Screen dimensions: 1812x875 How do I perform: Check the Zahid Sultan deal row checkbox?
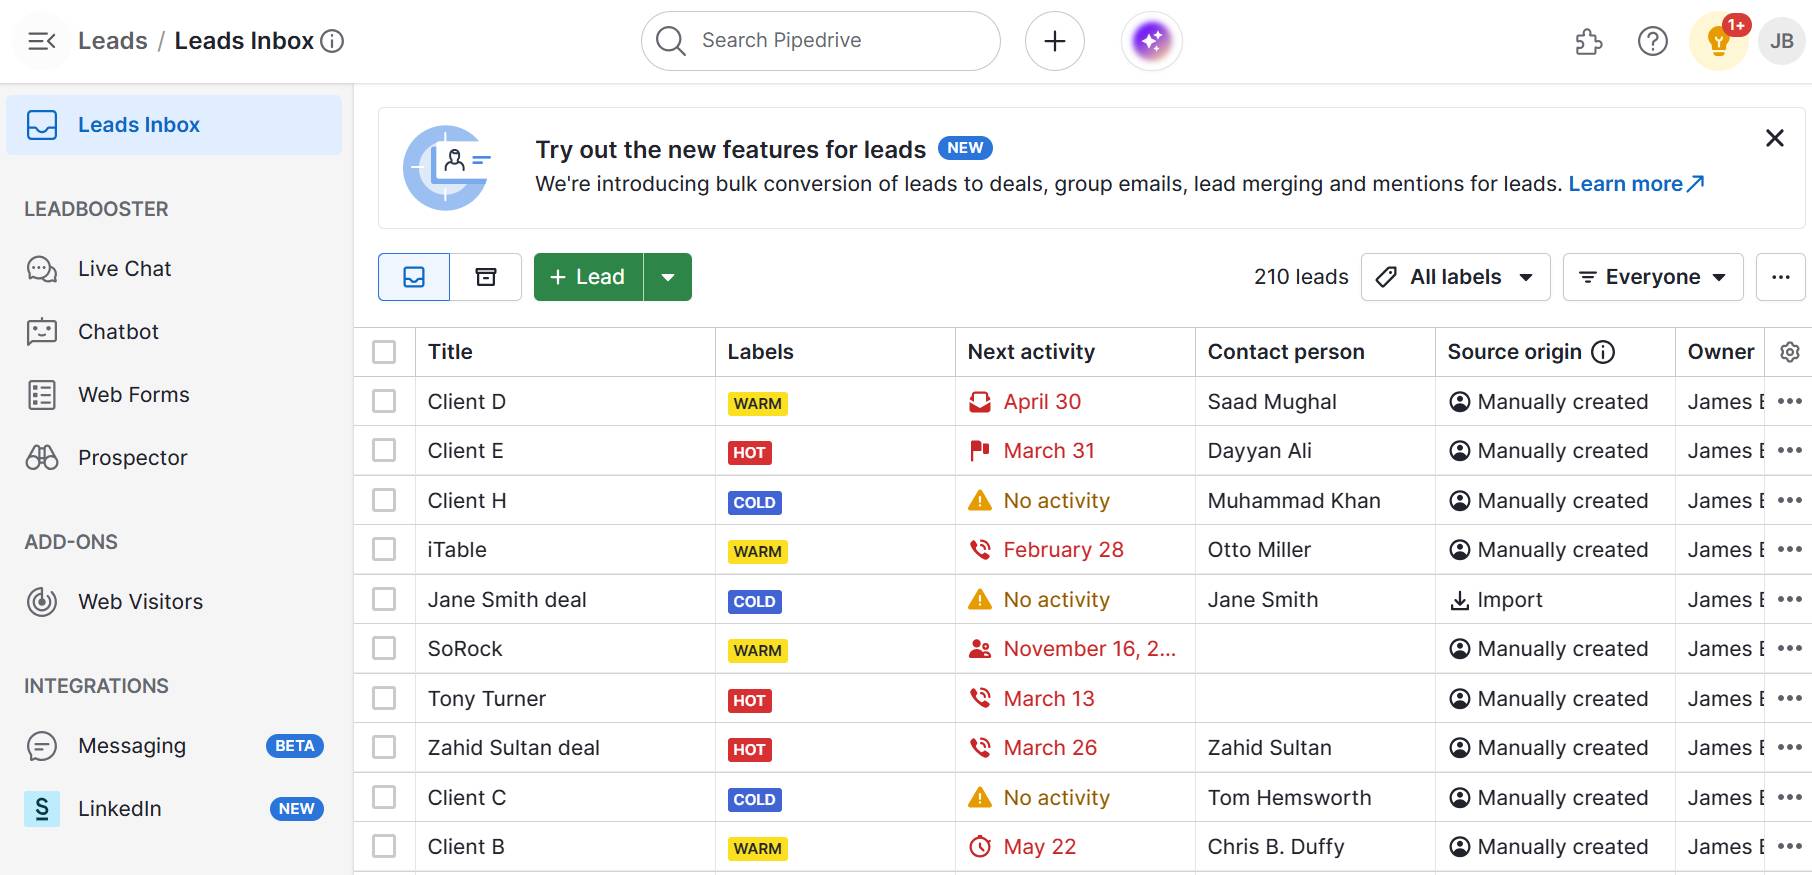(384, 747)
